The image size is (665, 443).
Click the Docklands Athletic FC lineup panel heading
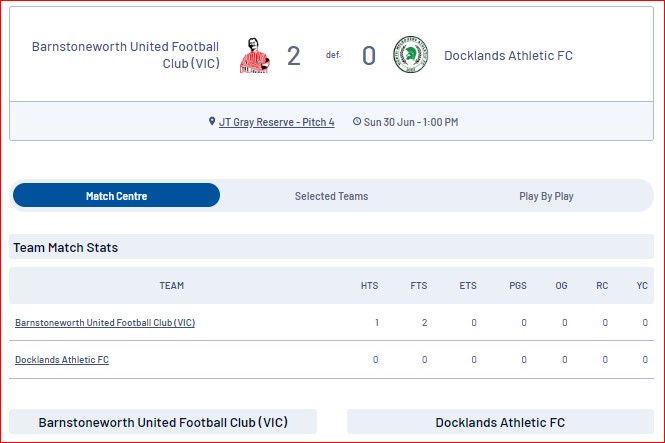pos(500,423)
